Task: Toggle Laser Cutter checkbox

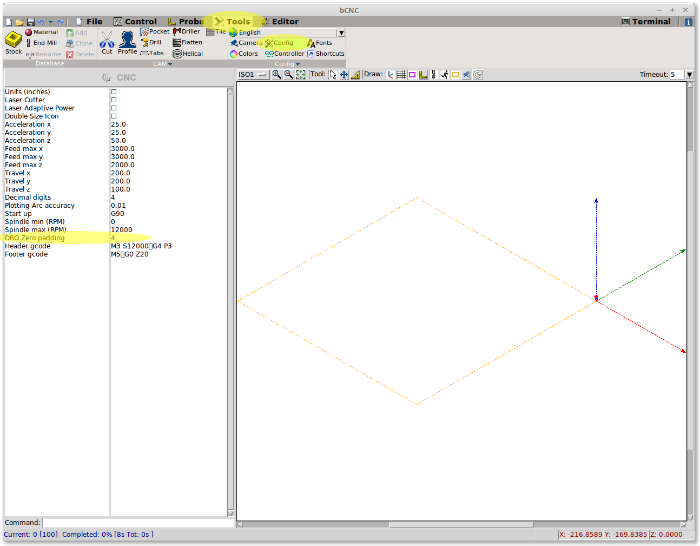Action: coord(114,100)
